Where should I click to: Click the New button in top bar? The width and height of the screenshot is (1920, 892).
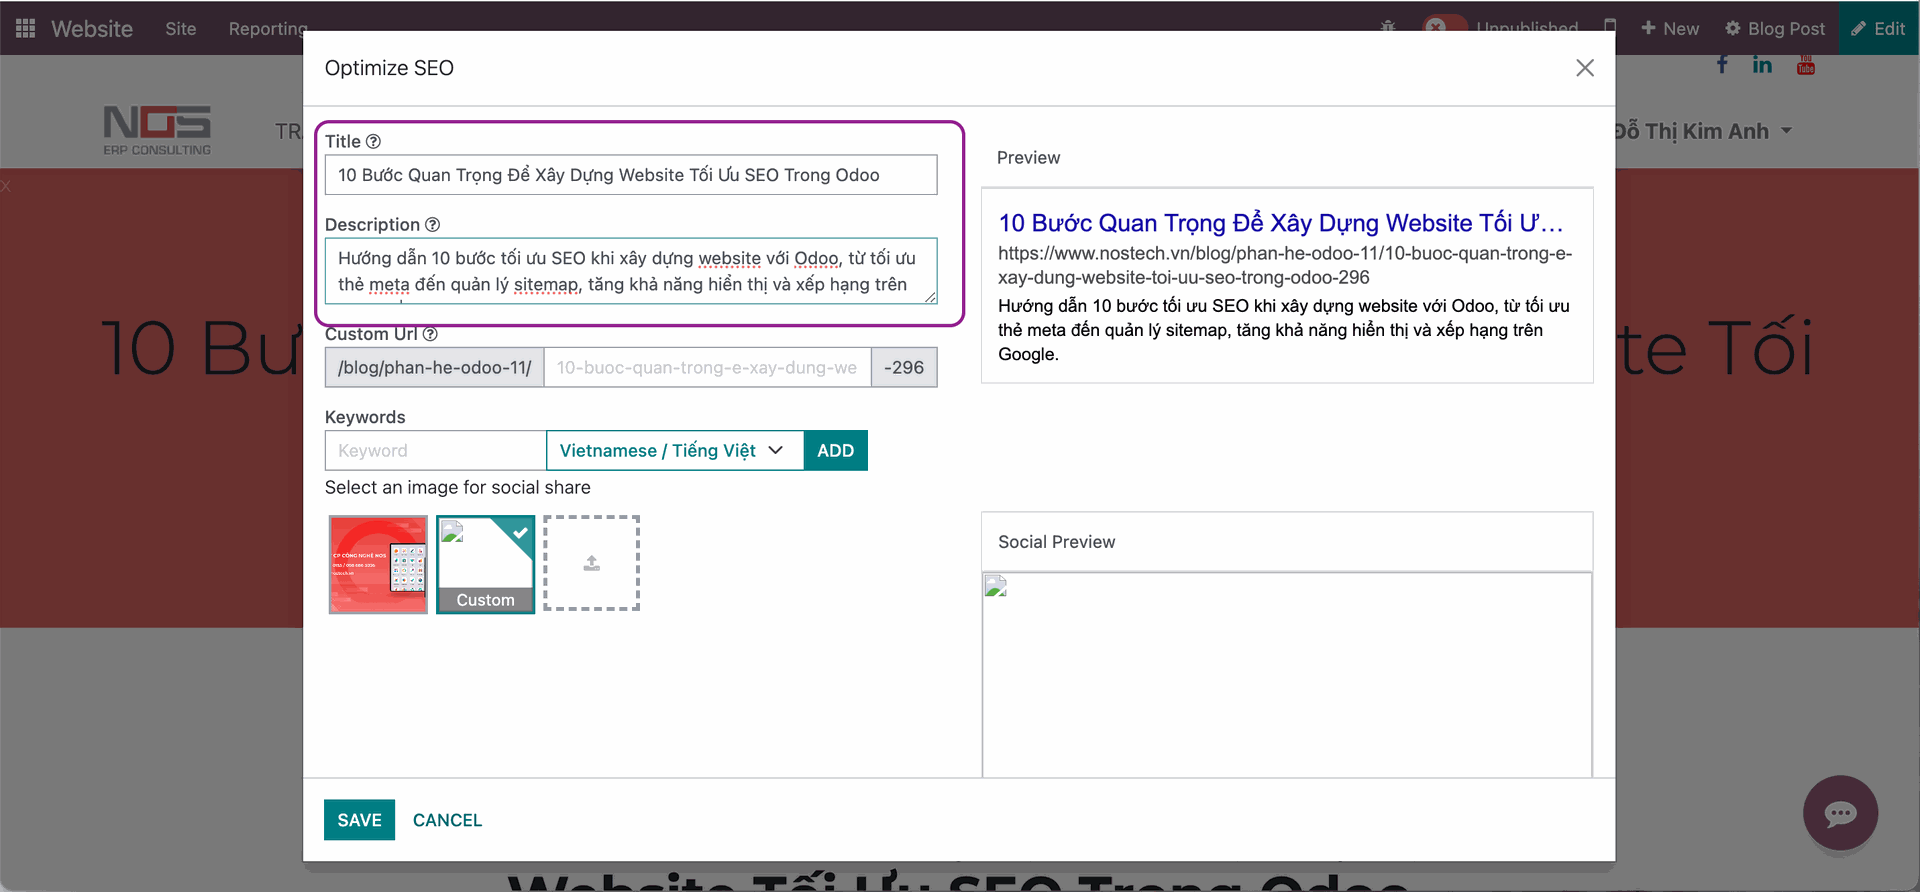click(1669, 28)
